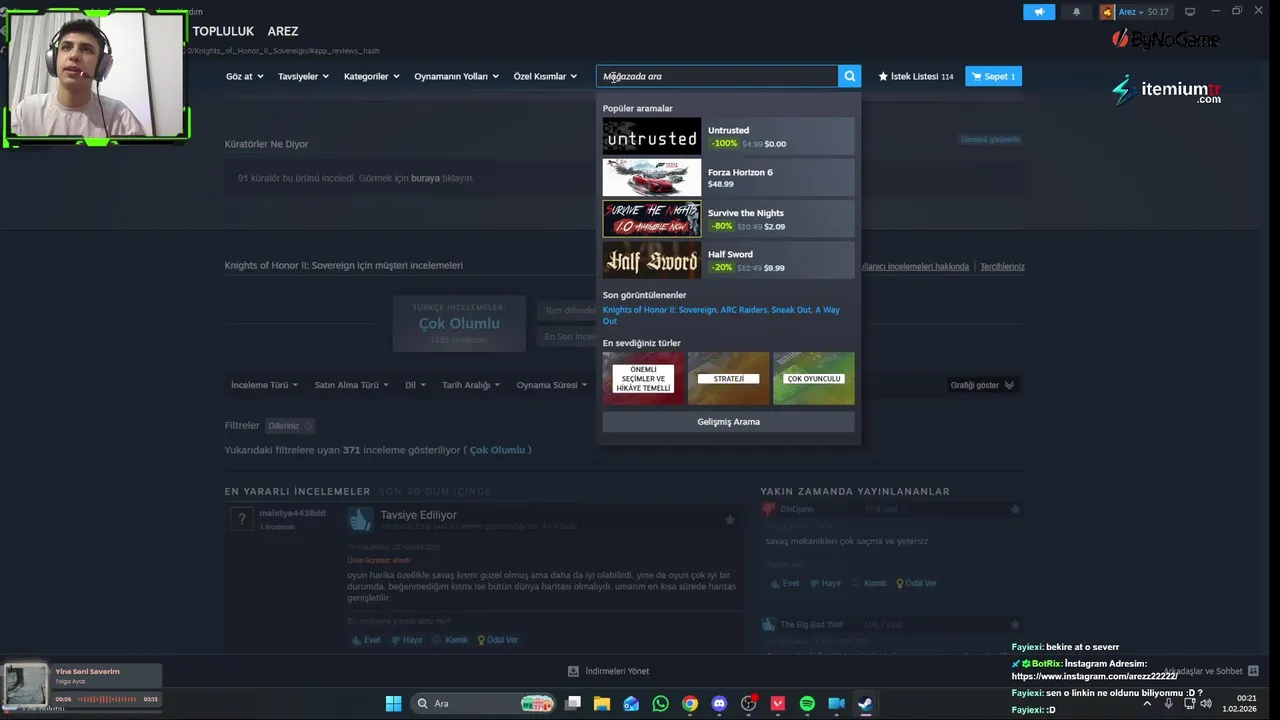Click Türkçe İncelemeler Çok Olumlu box
1280x720 pixels.
click(x=459, y=323)
